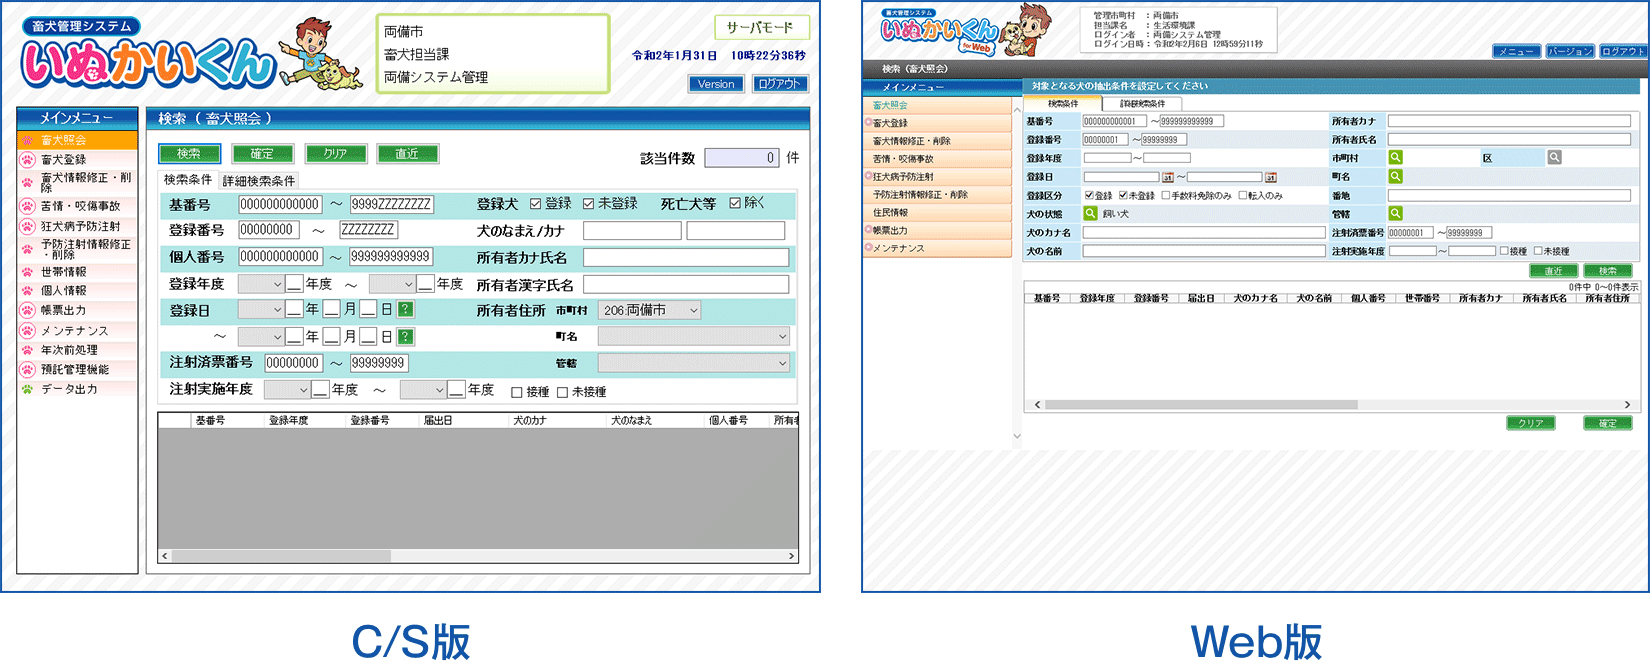Screen dimensions: 1650x661
Task: Click 確定 button in C/S版 toolbar
Action: [x=262, y=154]
